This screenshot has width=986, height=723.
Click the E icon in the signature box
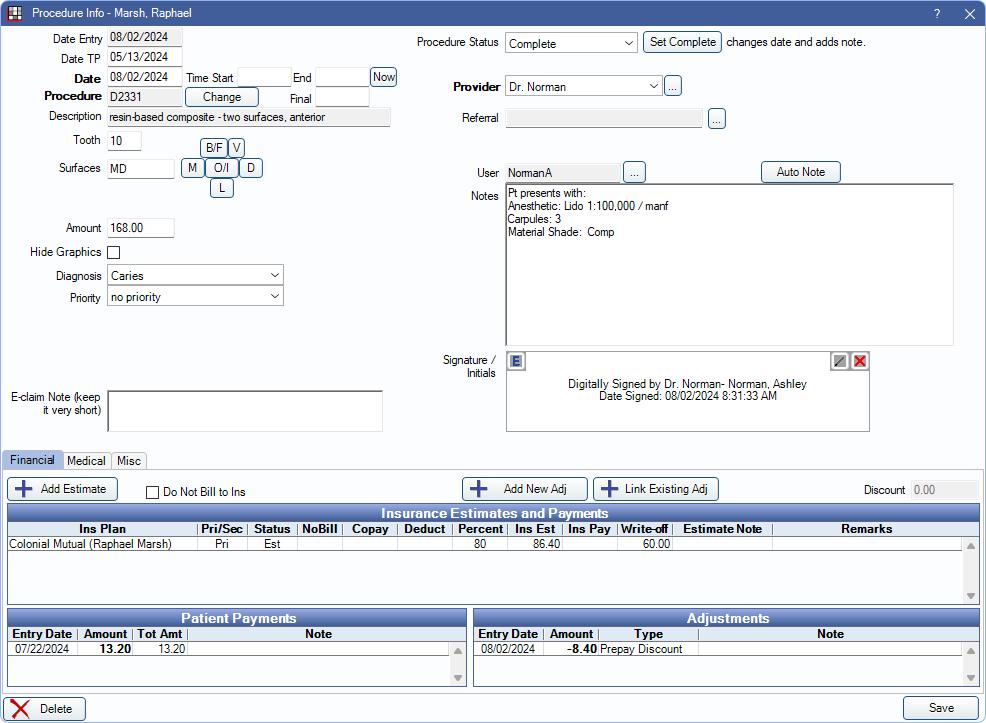(516, 361)
